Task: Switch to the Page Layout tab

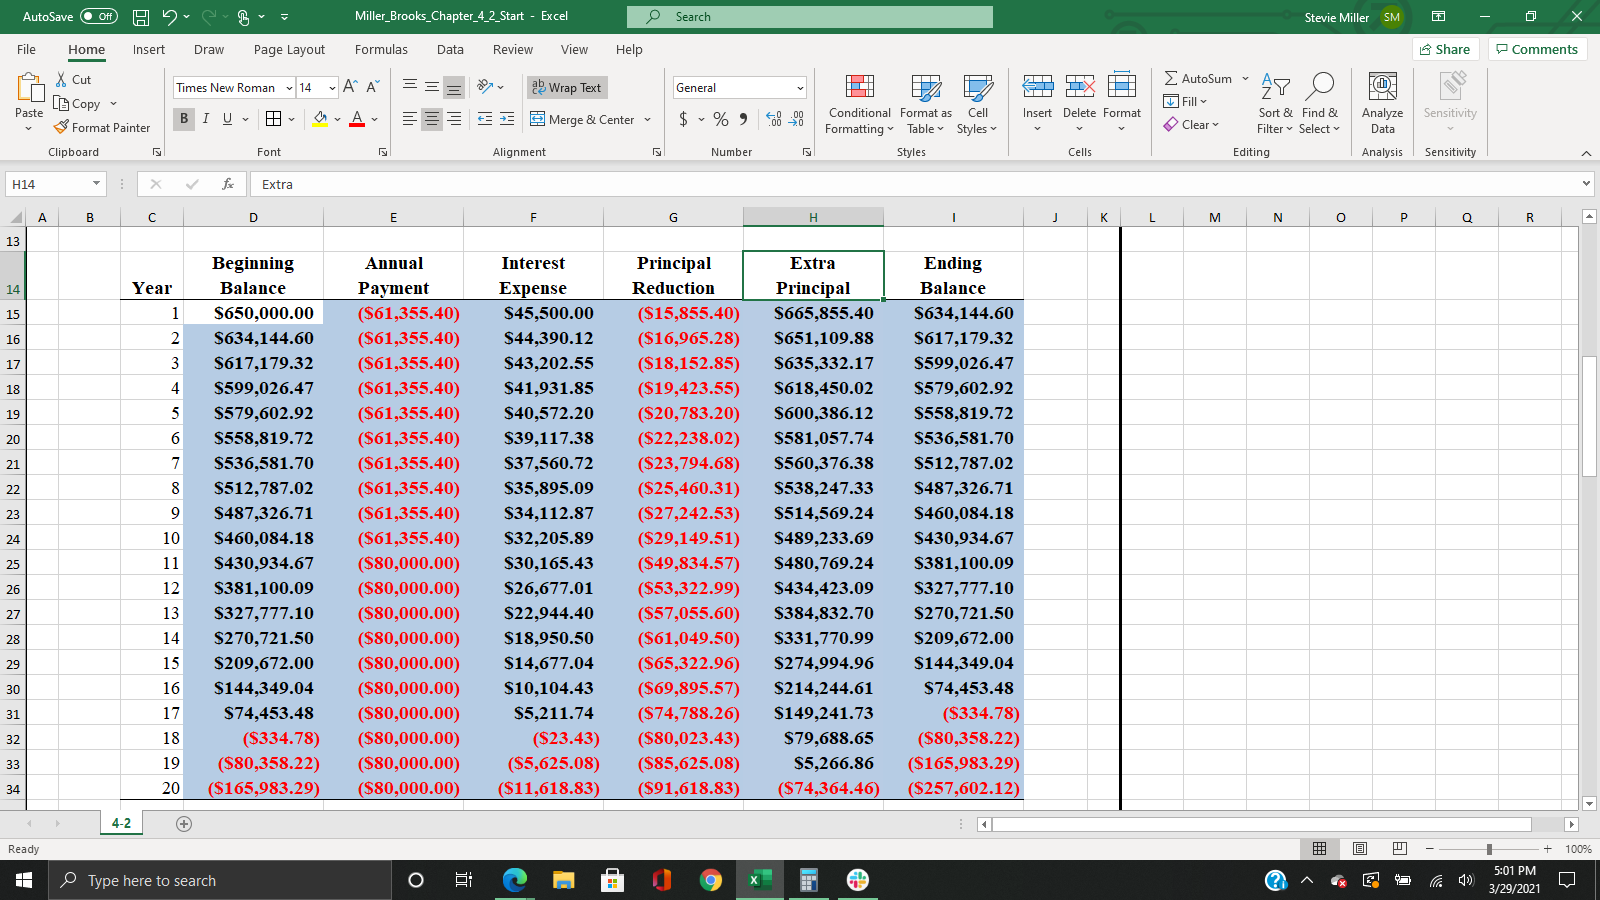Action: point(289,49)
